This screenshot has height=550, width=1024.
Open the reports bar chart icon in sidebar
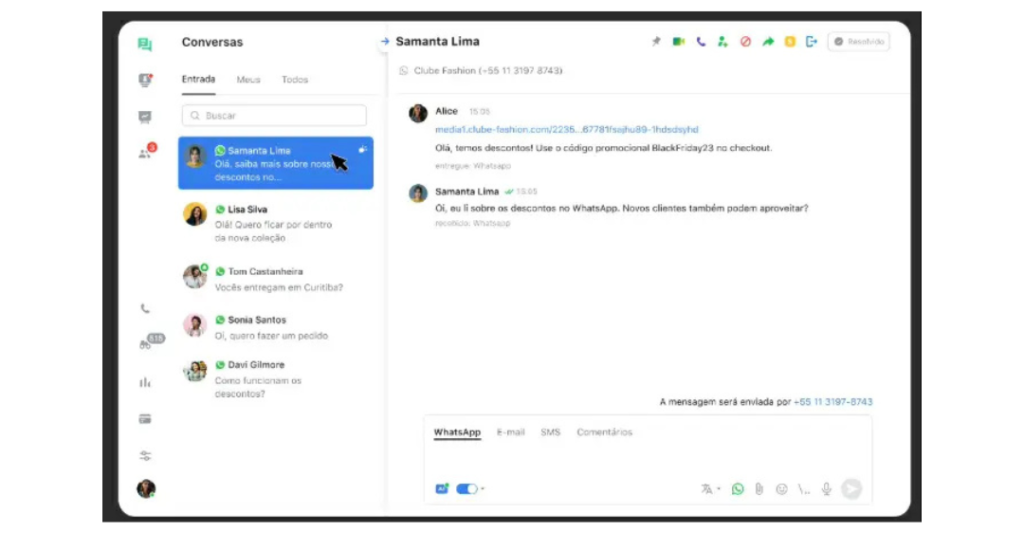point(146,382)
